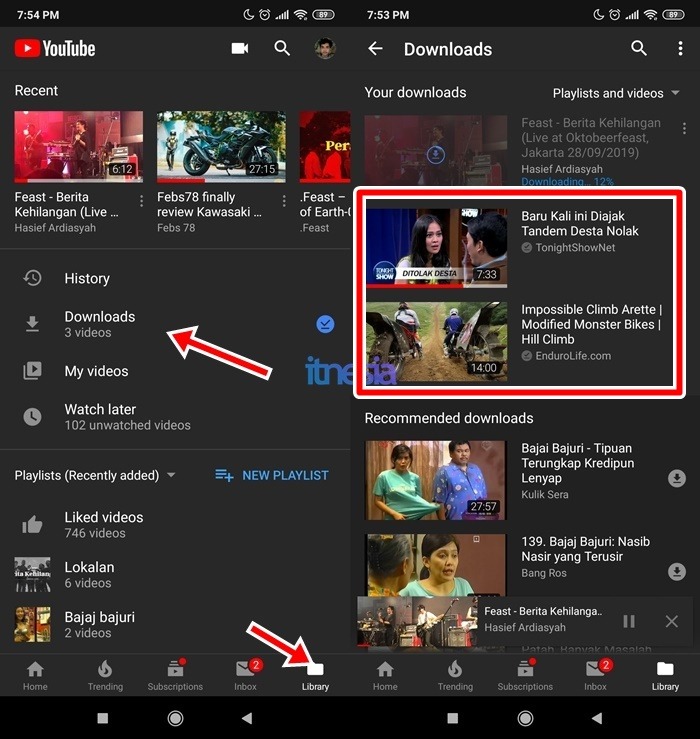Tap Android recents button on the right screen

(x=453, y=718)
